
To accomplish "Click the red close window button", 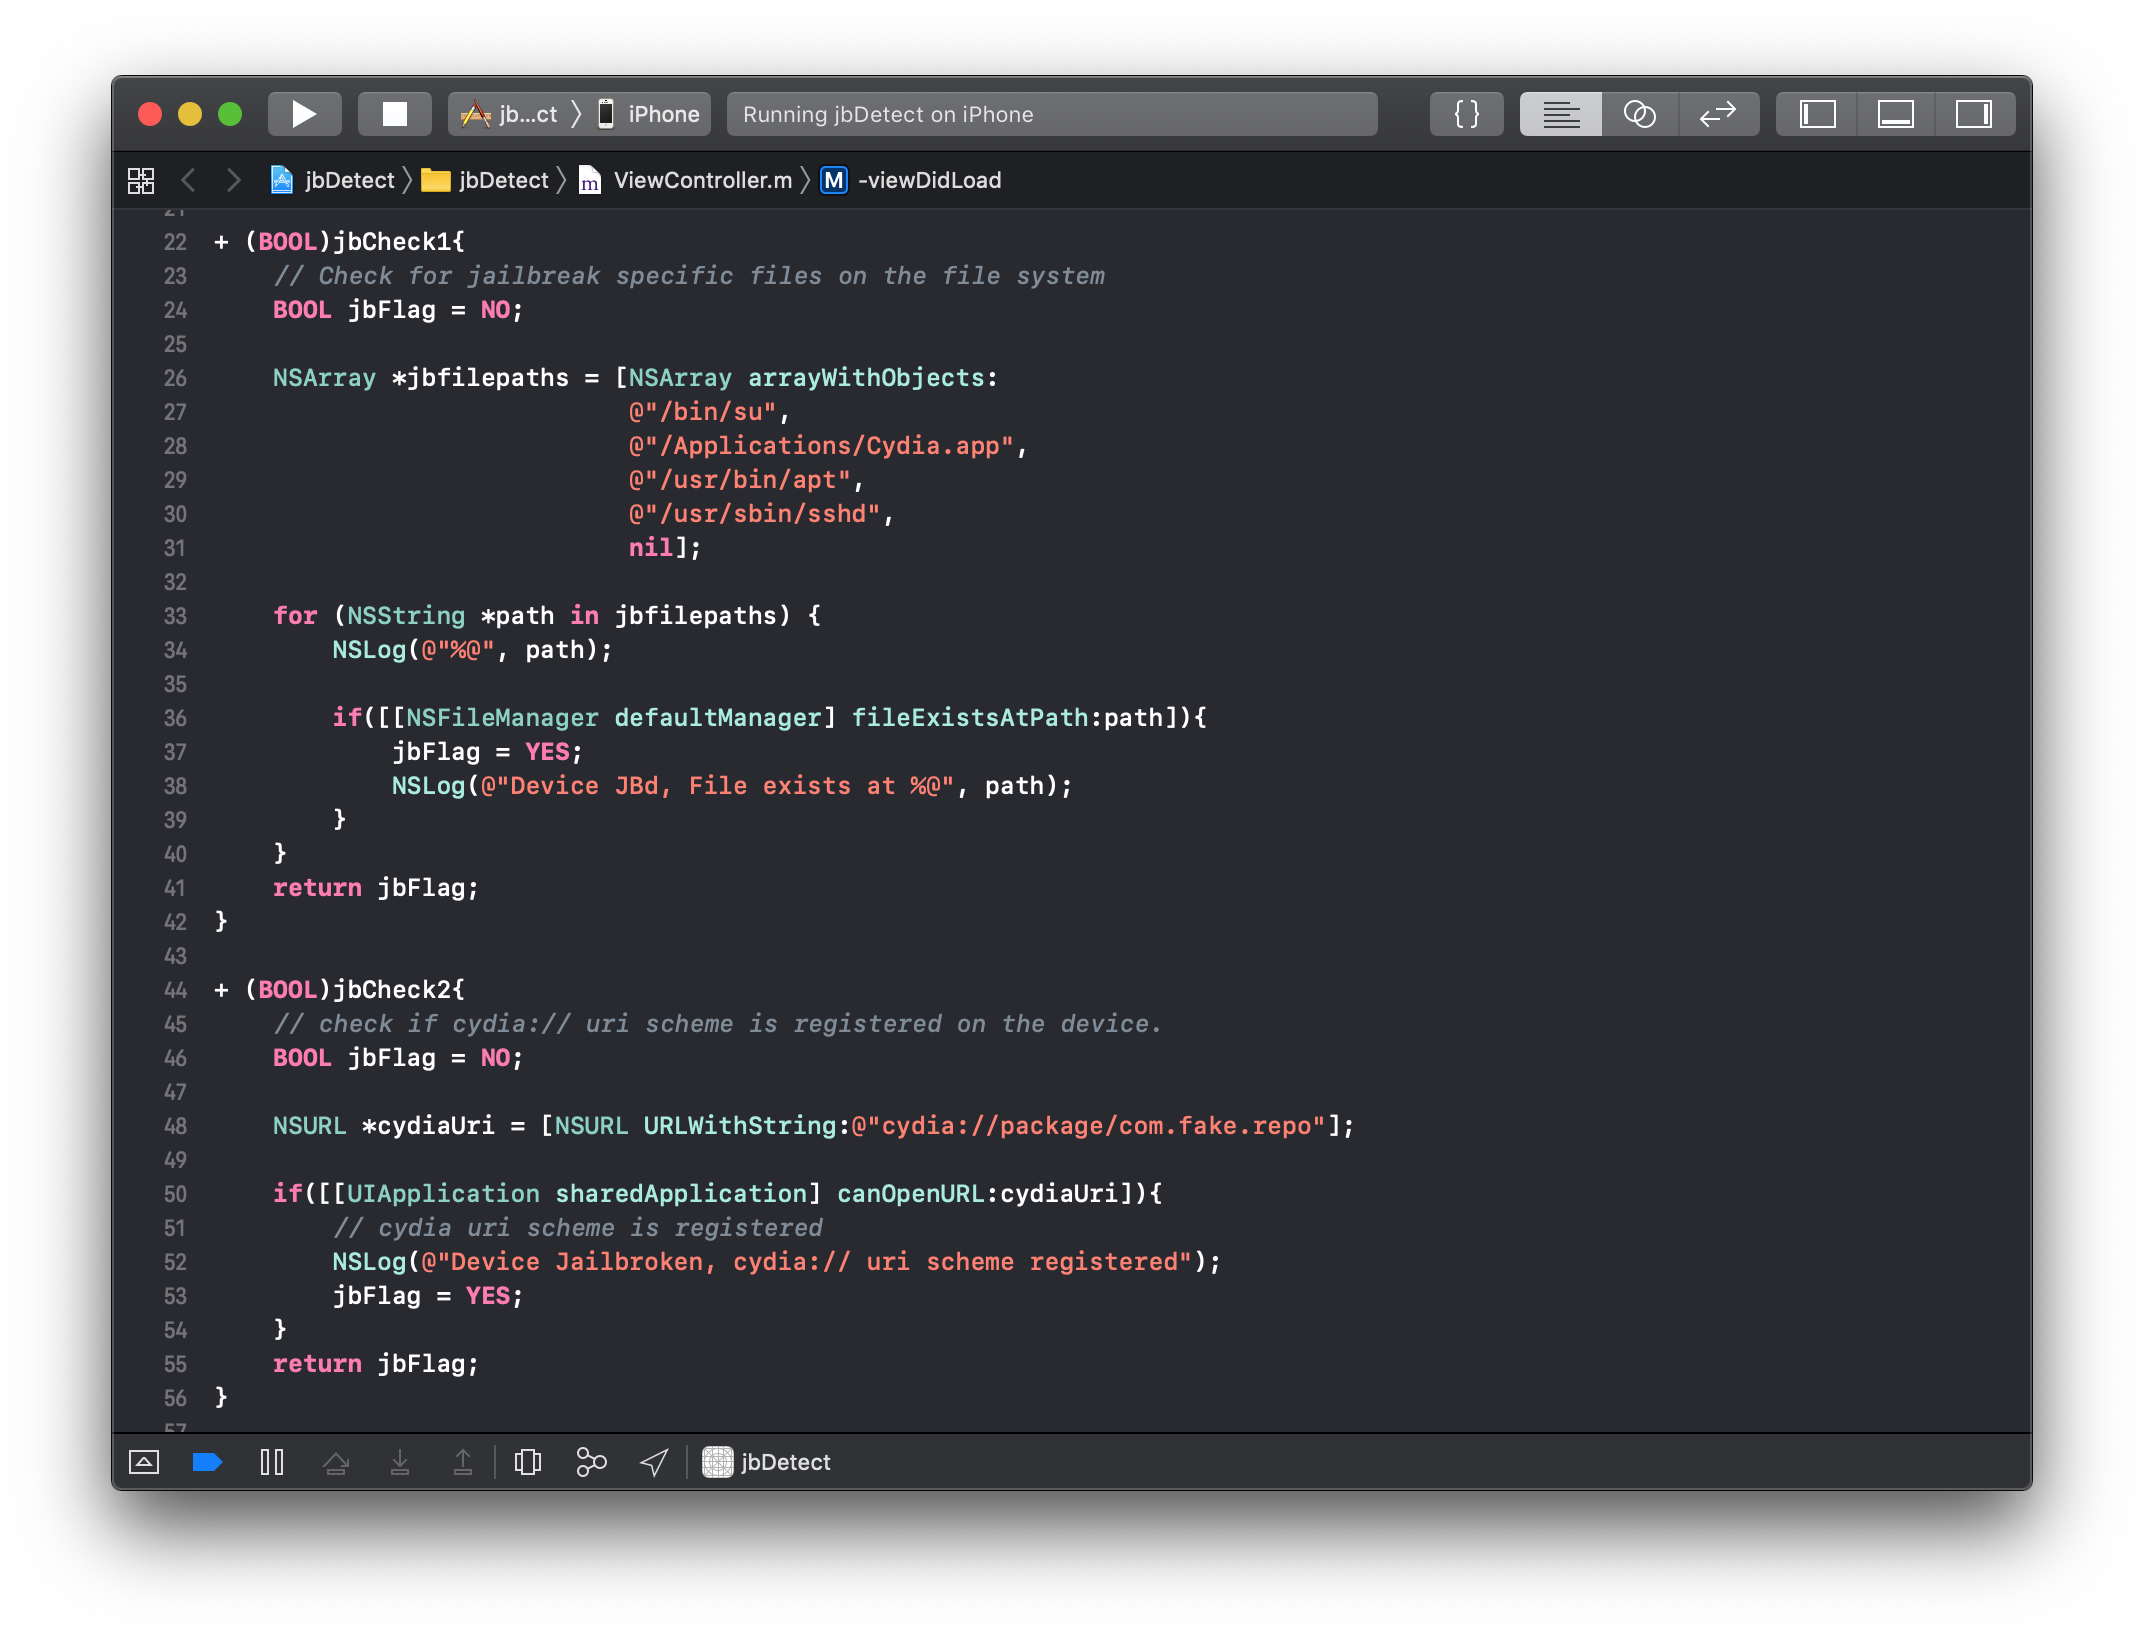I will pyautogui.click(x=150, y=114).
